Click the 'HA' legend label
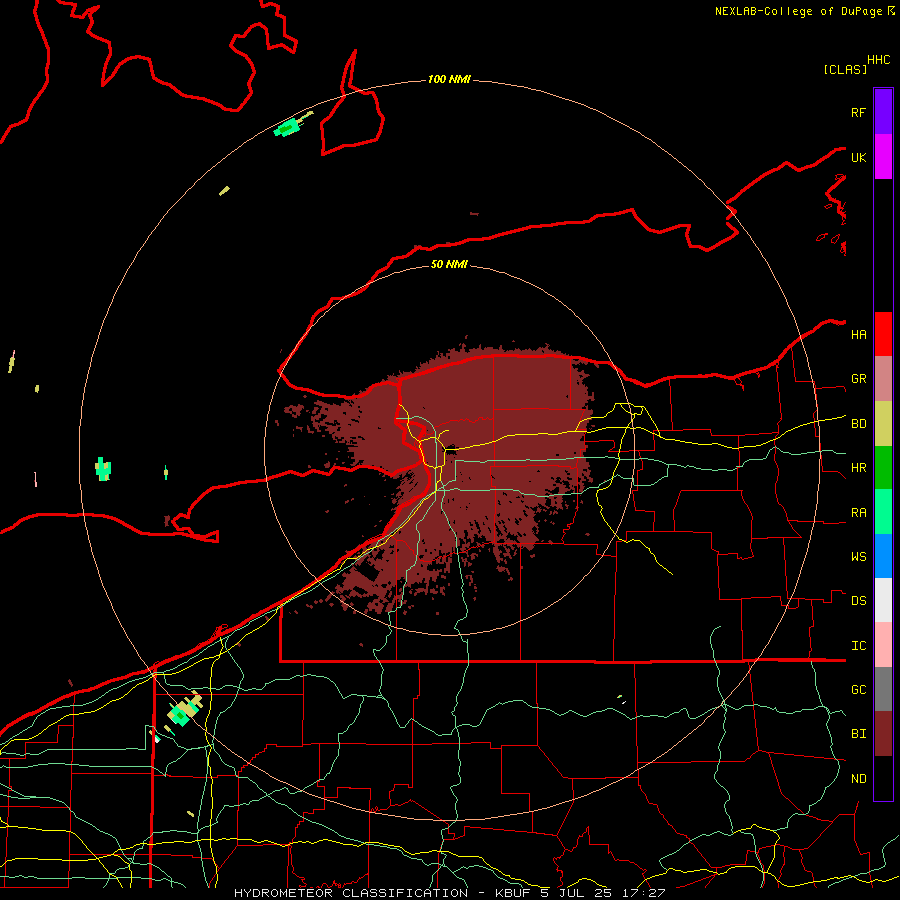Viewport: 900px width, 900px height. pyautogui.click(x=858, y=335)
